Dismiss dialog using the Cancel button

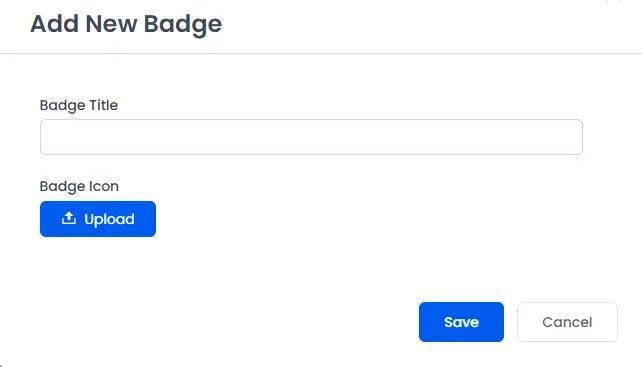pyautogui.click(x=567, y=322)
